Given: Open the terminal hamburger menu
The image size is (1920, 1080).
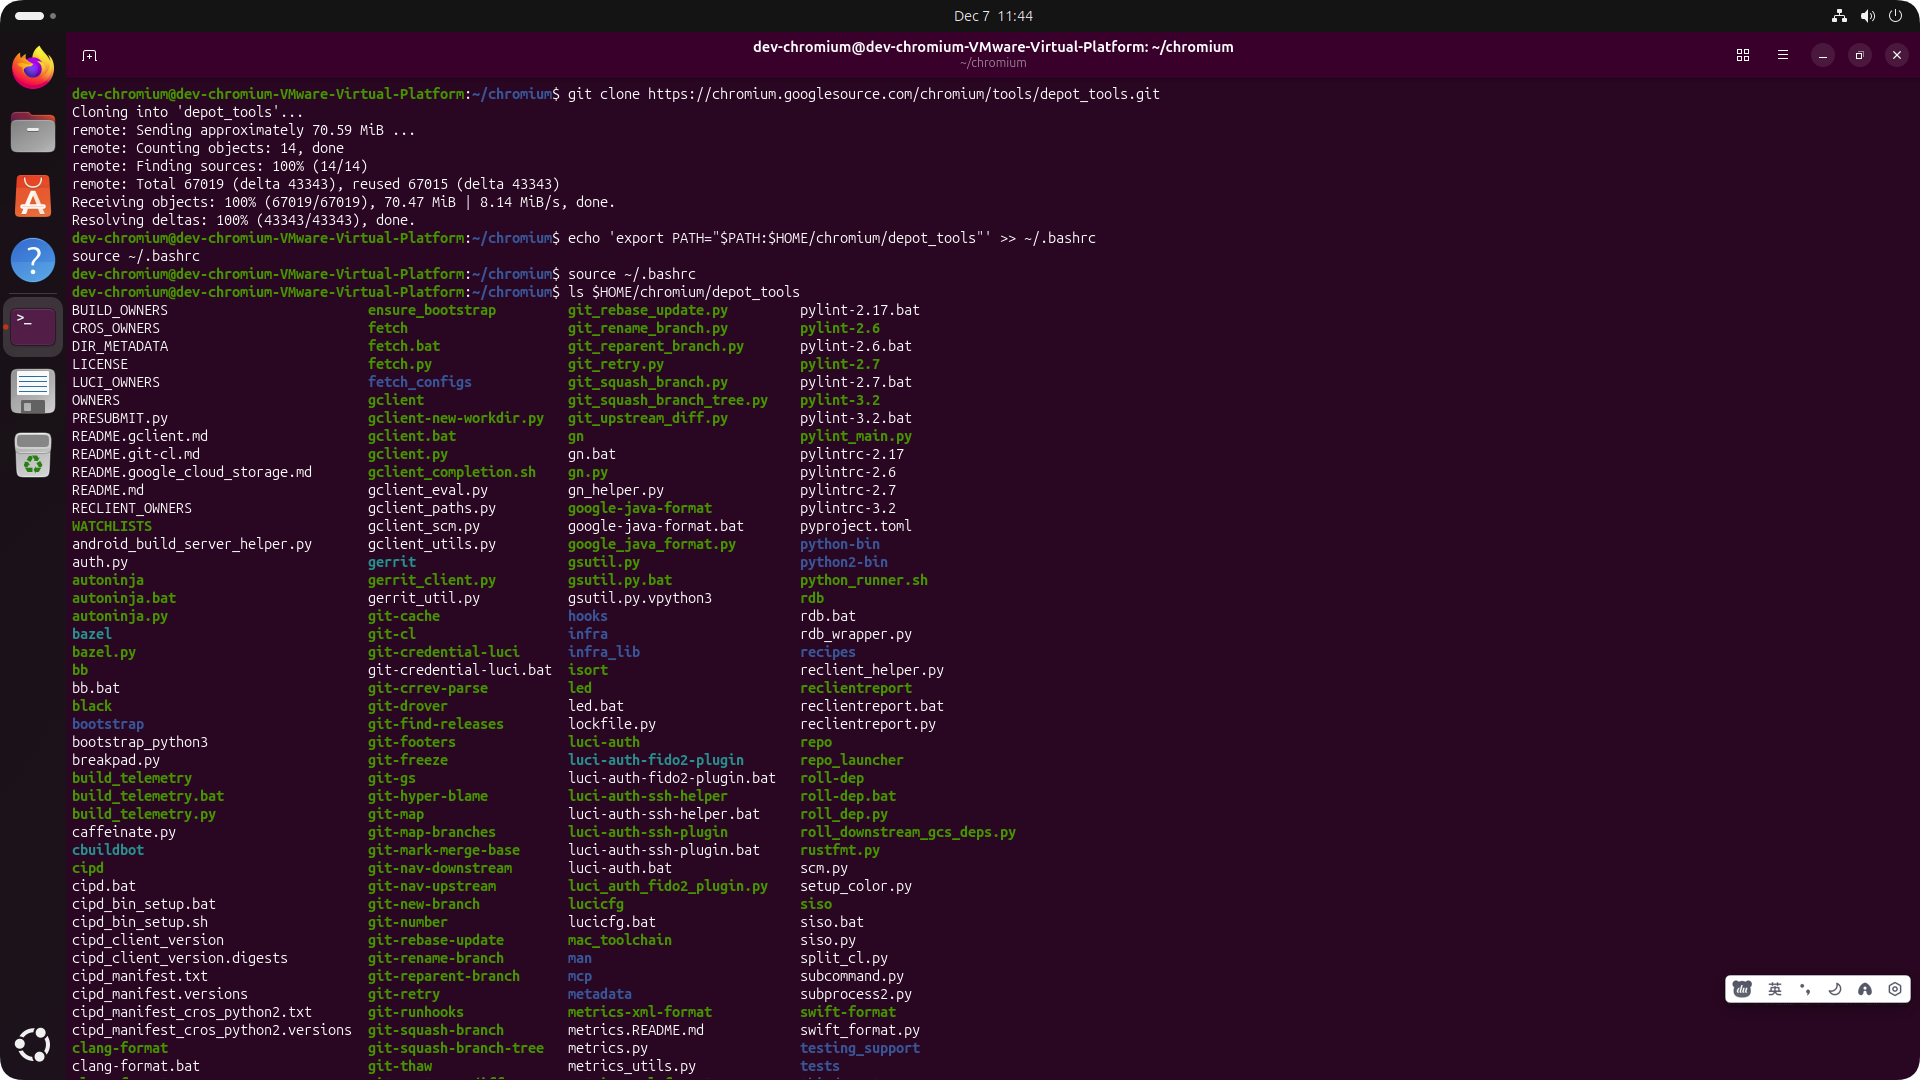Looking at the screenshot, I should coord(1783,55).
